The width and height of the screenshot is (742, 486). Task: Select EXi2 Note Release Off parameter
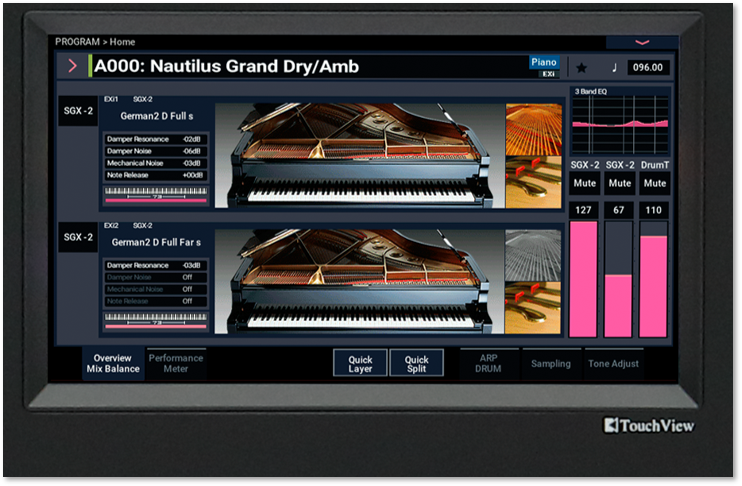[x=155, y=301]
